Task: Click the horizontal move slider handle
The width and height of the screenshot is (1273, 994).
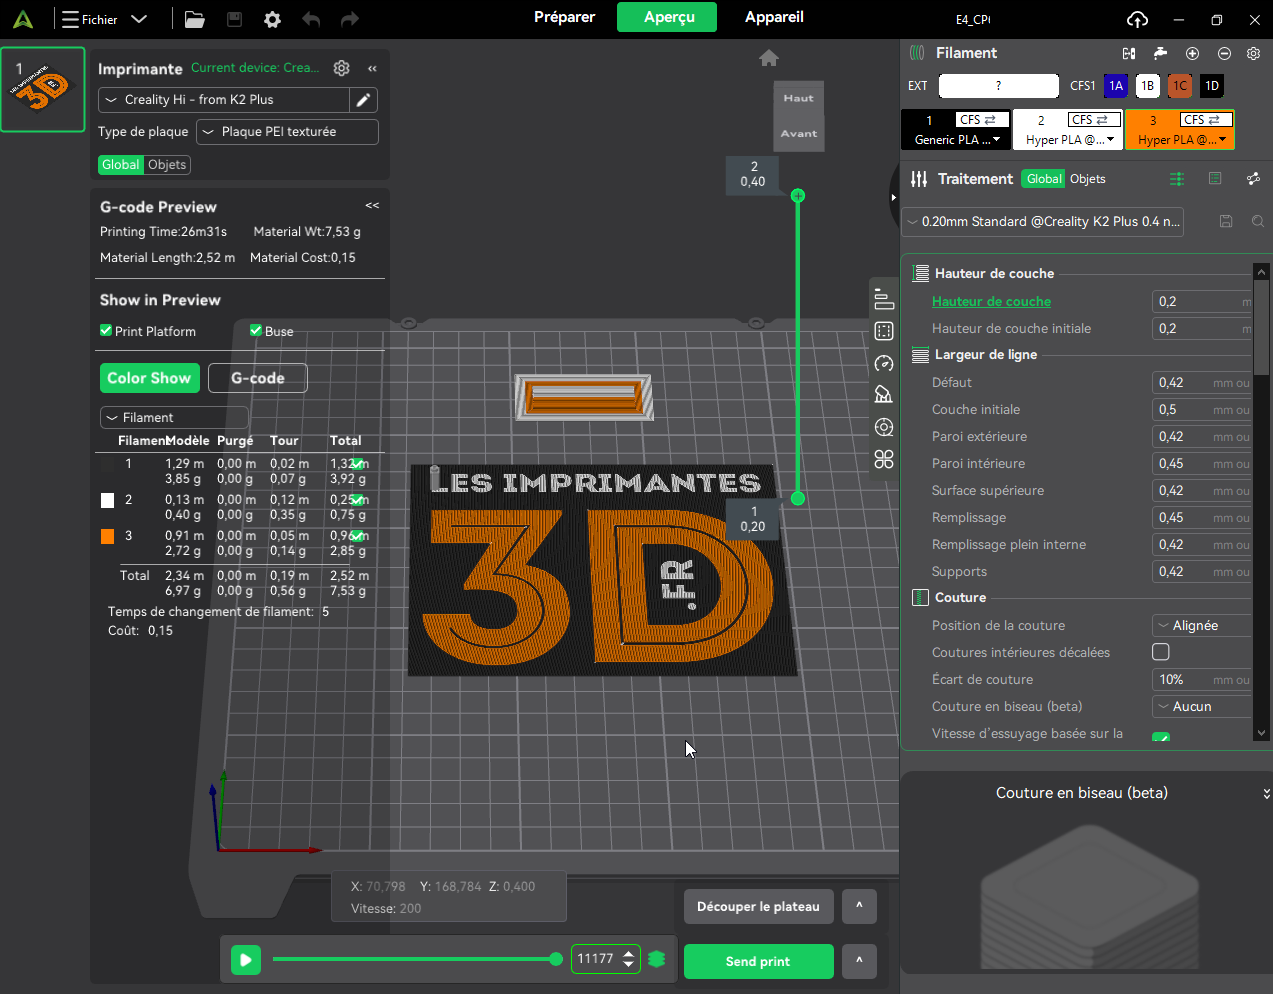Action: [556, 959]
